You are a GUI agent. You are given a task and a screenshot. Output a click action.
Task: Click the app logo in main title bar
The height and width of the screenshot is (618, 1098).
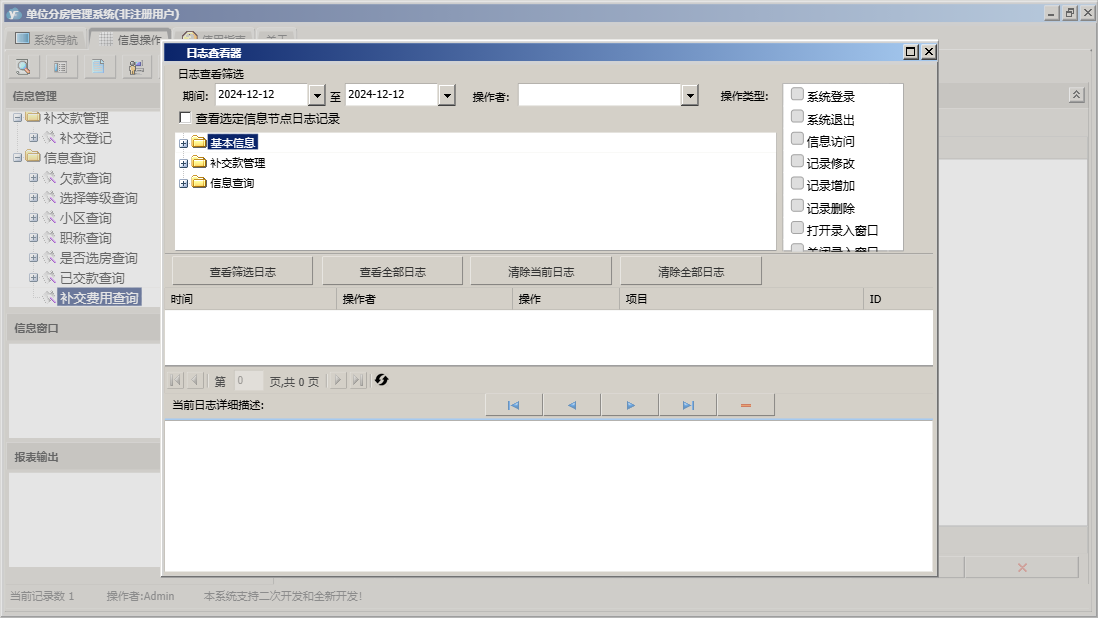(14, 13)
